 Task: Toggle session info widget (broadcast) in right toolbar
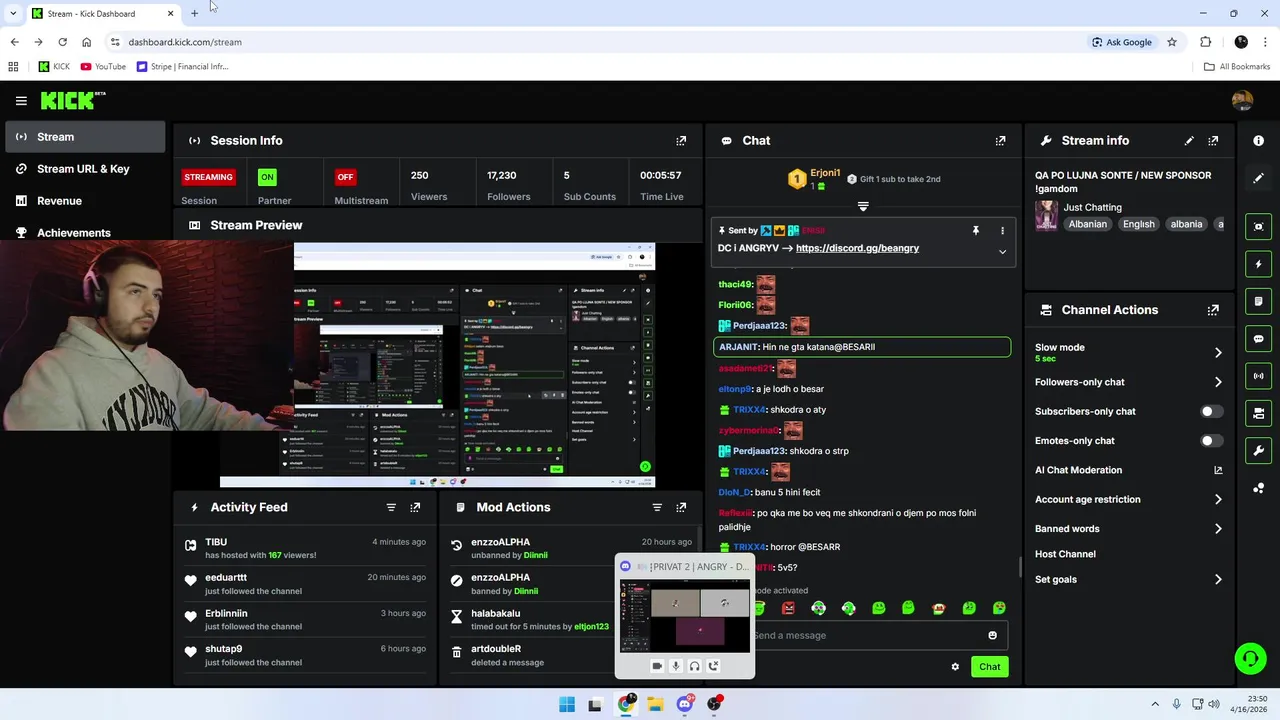(1258, 376)
